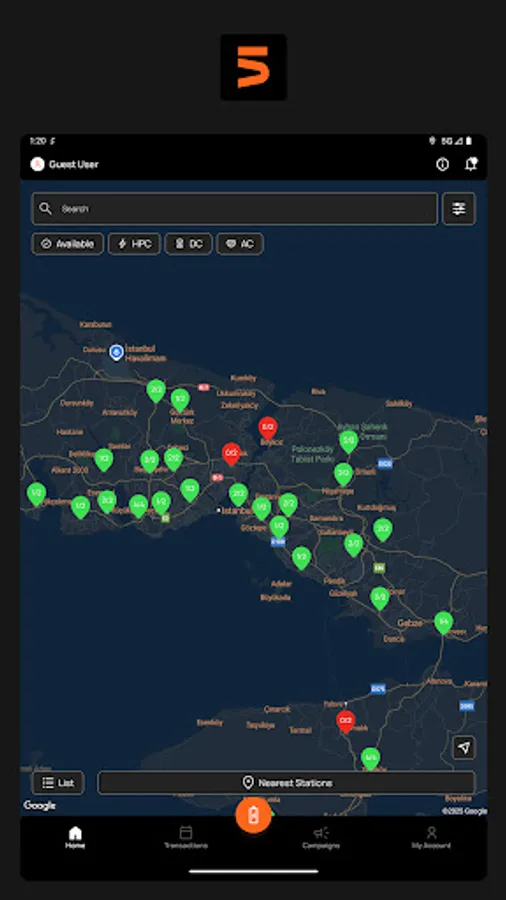The image size is (506, 900).
Task: Select the red pin near Yalova
Action: [345, 721]
